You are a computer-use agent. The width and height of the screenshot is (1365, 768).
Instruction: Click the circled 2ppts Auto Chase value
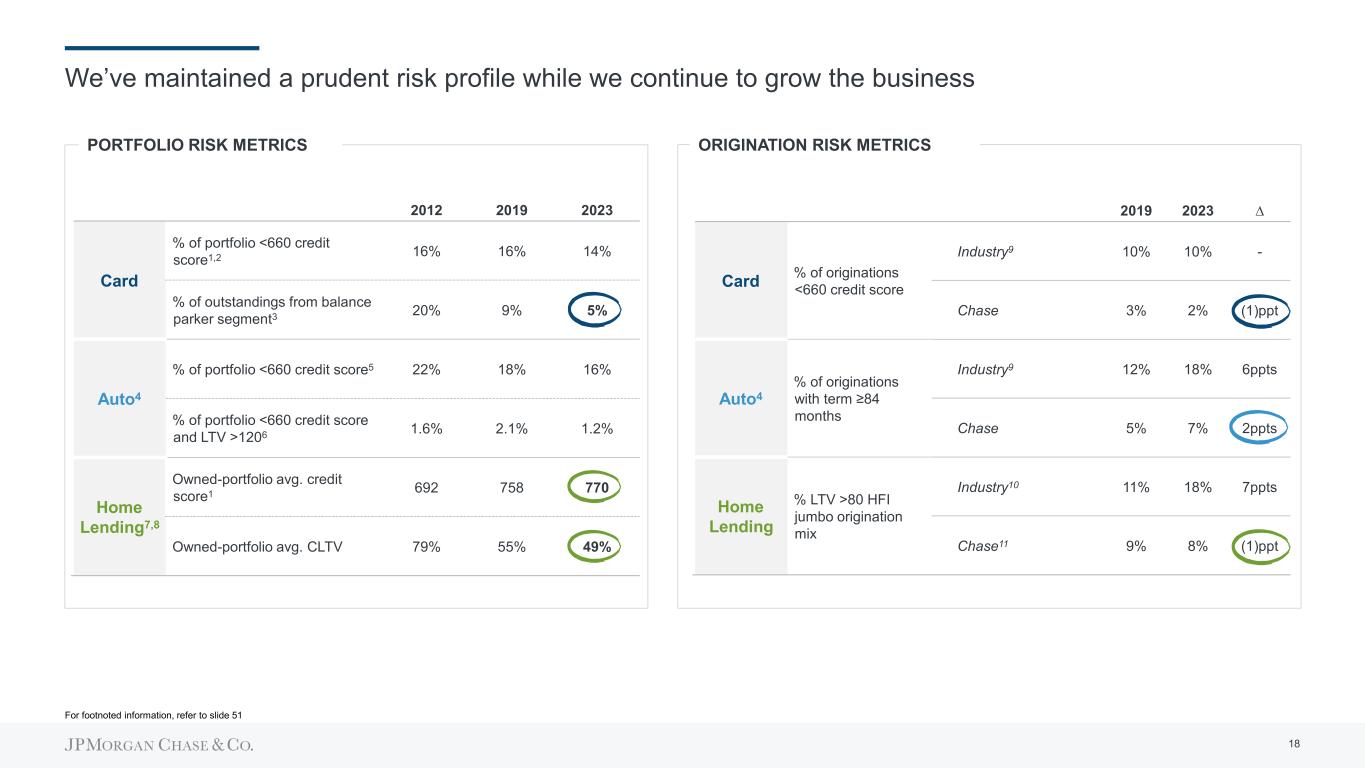point(1259,428)
